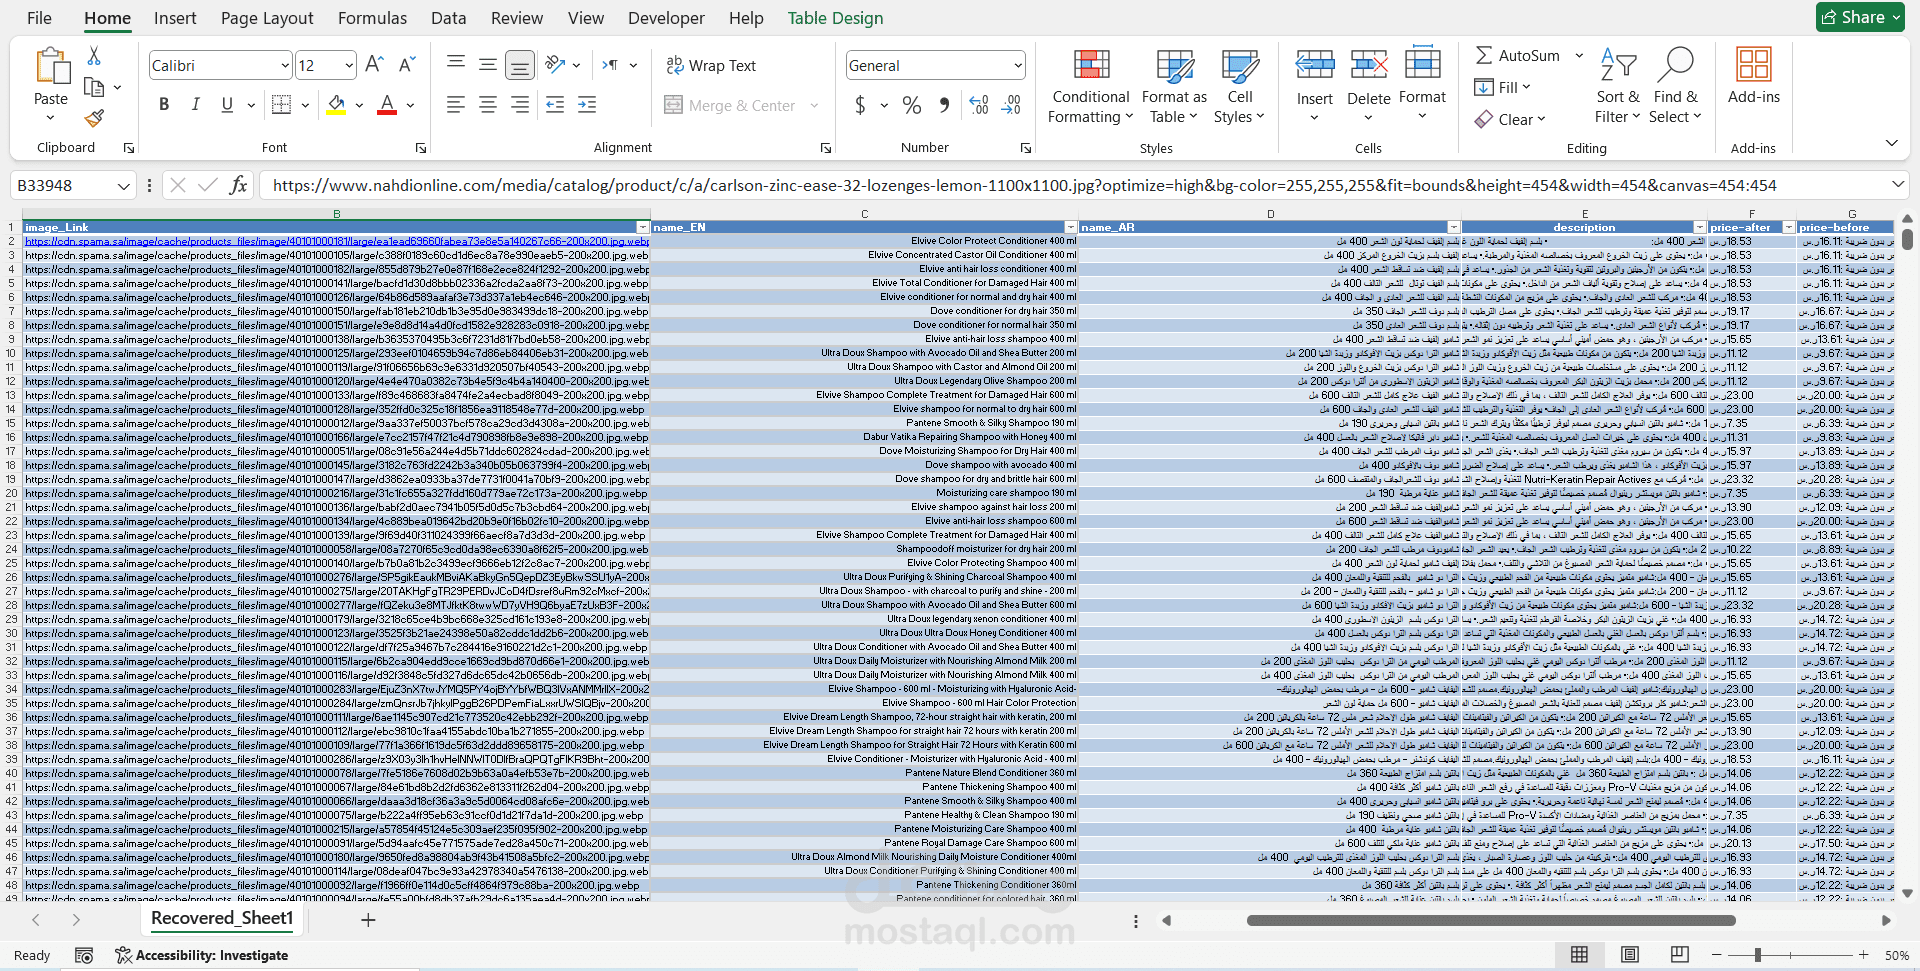Align text to the left
The height and width of the screenshot is (971, 1920).
point(456,104)
